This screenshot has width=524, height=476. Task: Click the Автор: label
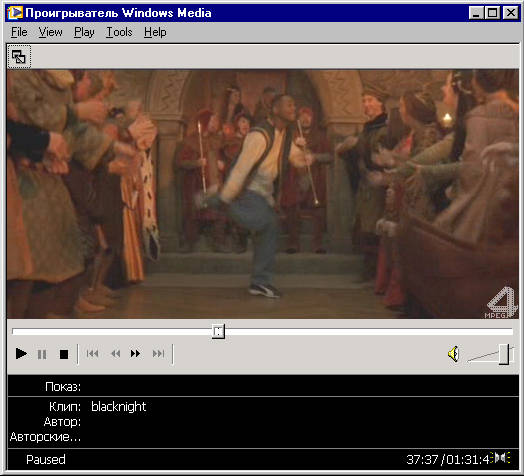pos(62,422)
